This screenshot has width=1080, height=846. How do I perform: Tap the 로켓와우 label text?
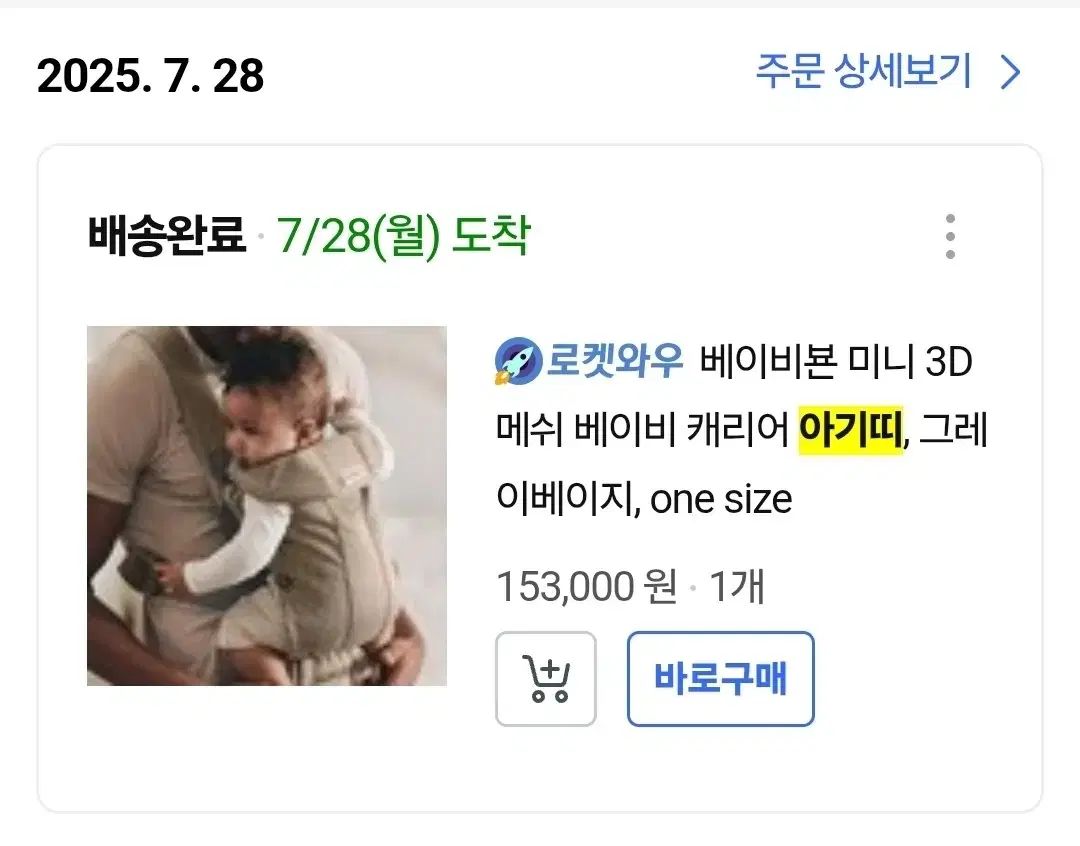click(614, 360)
